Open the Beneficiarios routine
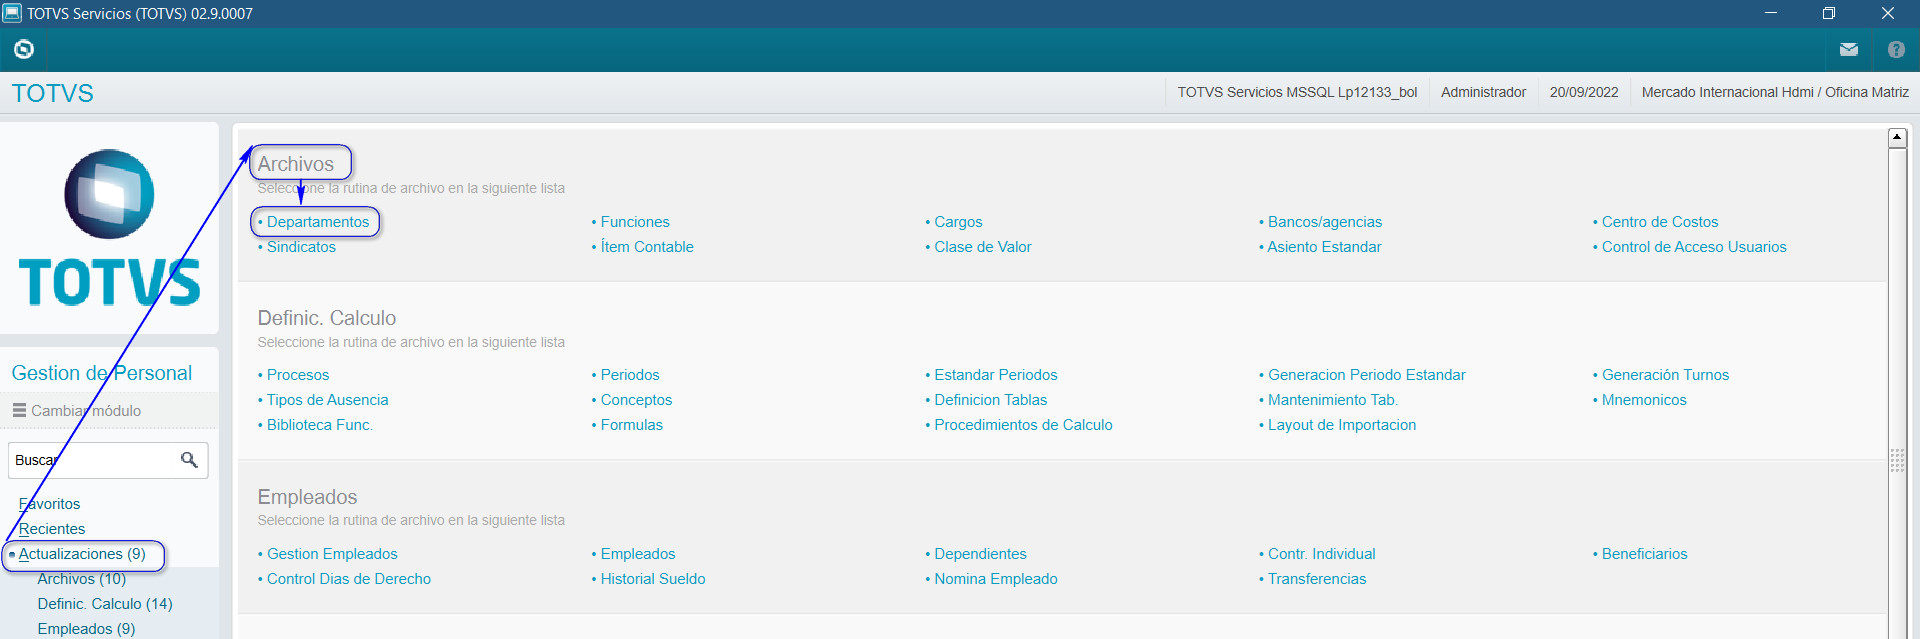The width and height of the screenshot is (1920, 639). pyautogui.click(x=1644, y=554)
